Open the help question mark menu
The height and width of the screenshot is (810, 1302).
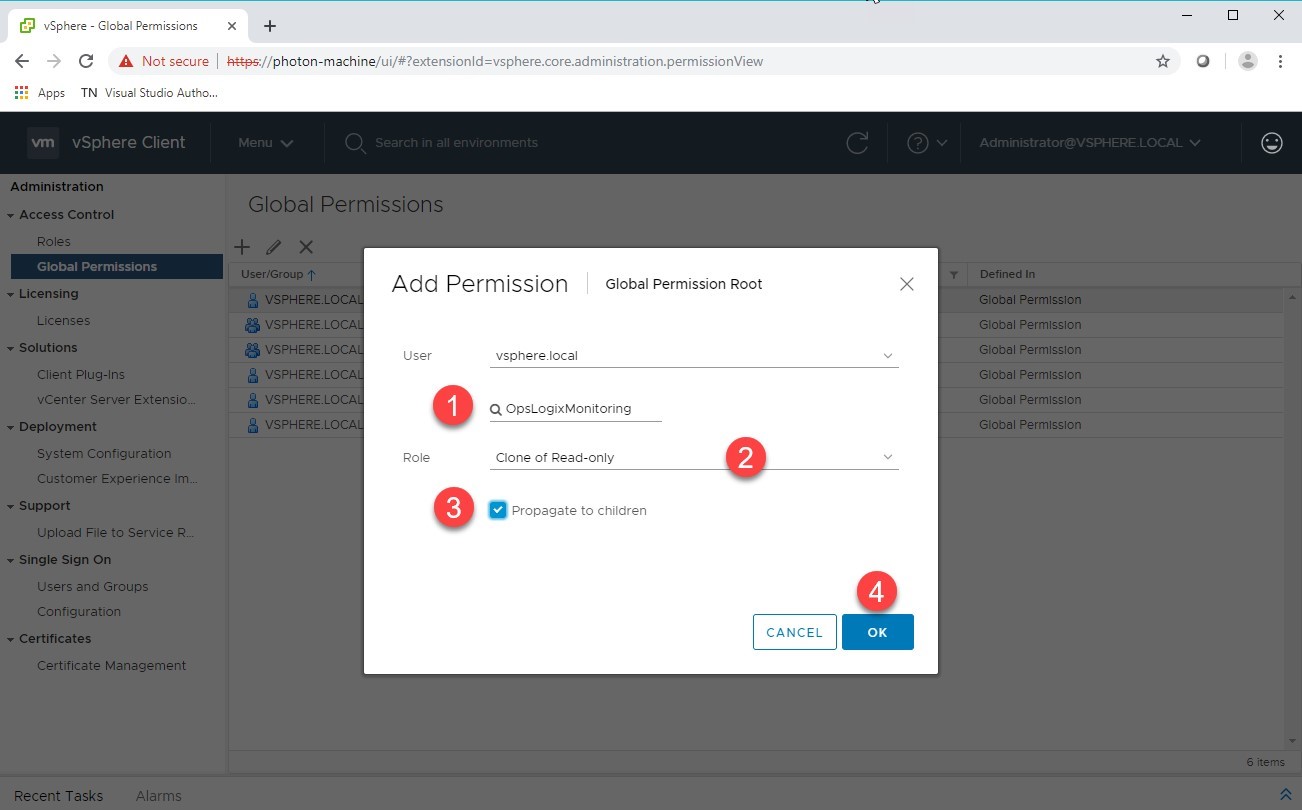coord(926,143)
